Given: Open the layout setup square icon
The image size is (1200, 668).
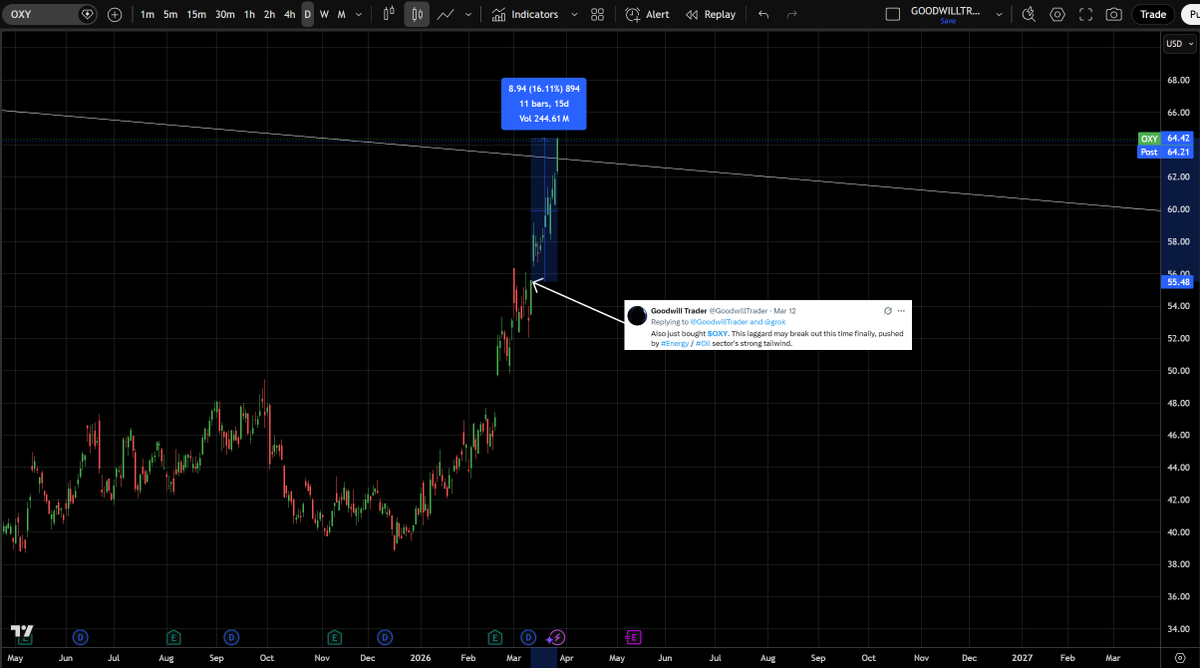Looking at the screenshot, I should pyautogui.click(x=893, y=15).
